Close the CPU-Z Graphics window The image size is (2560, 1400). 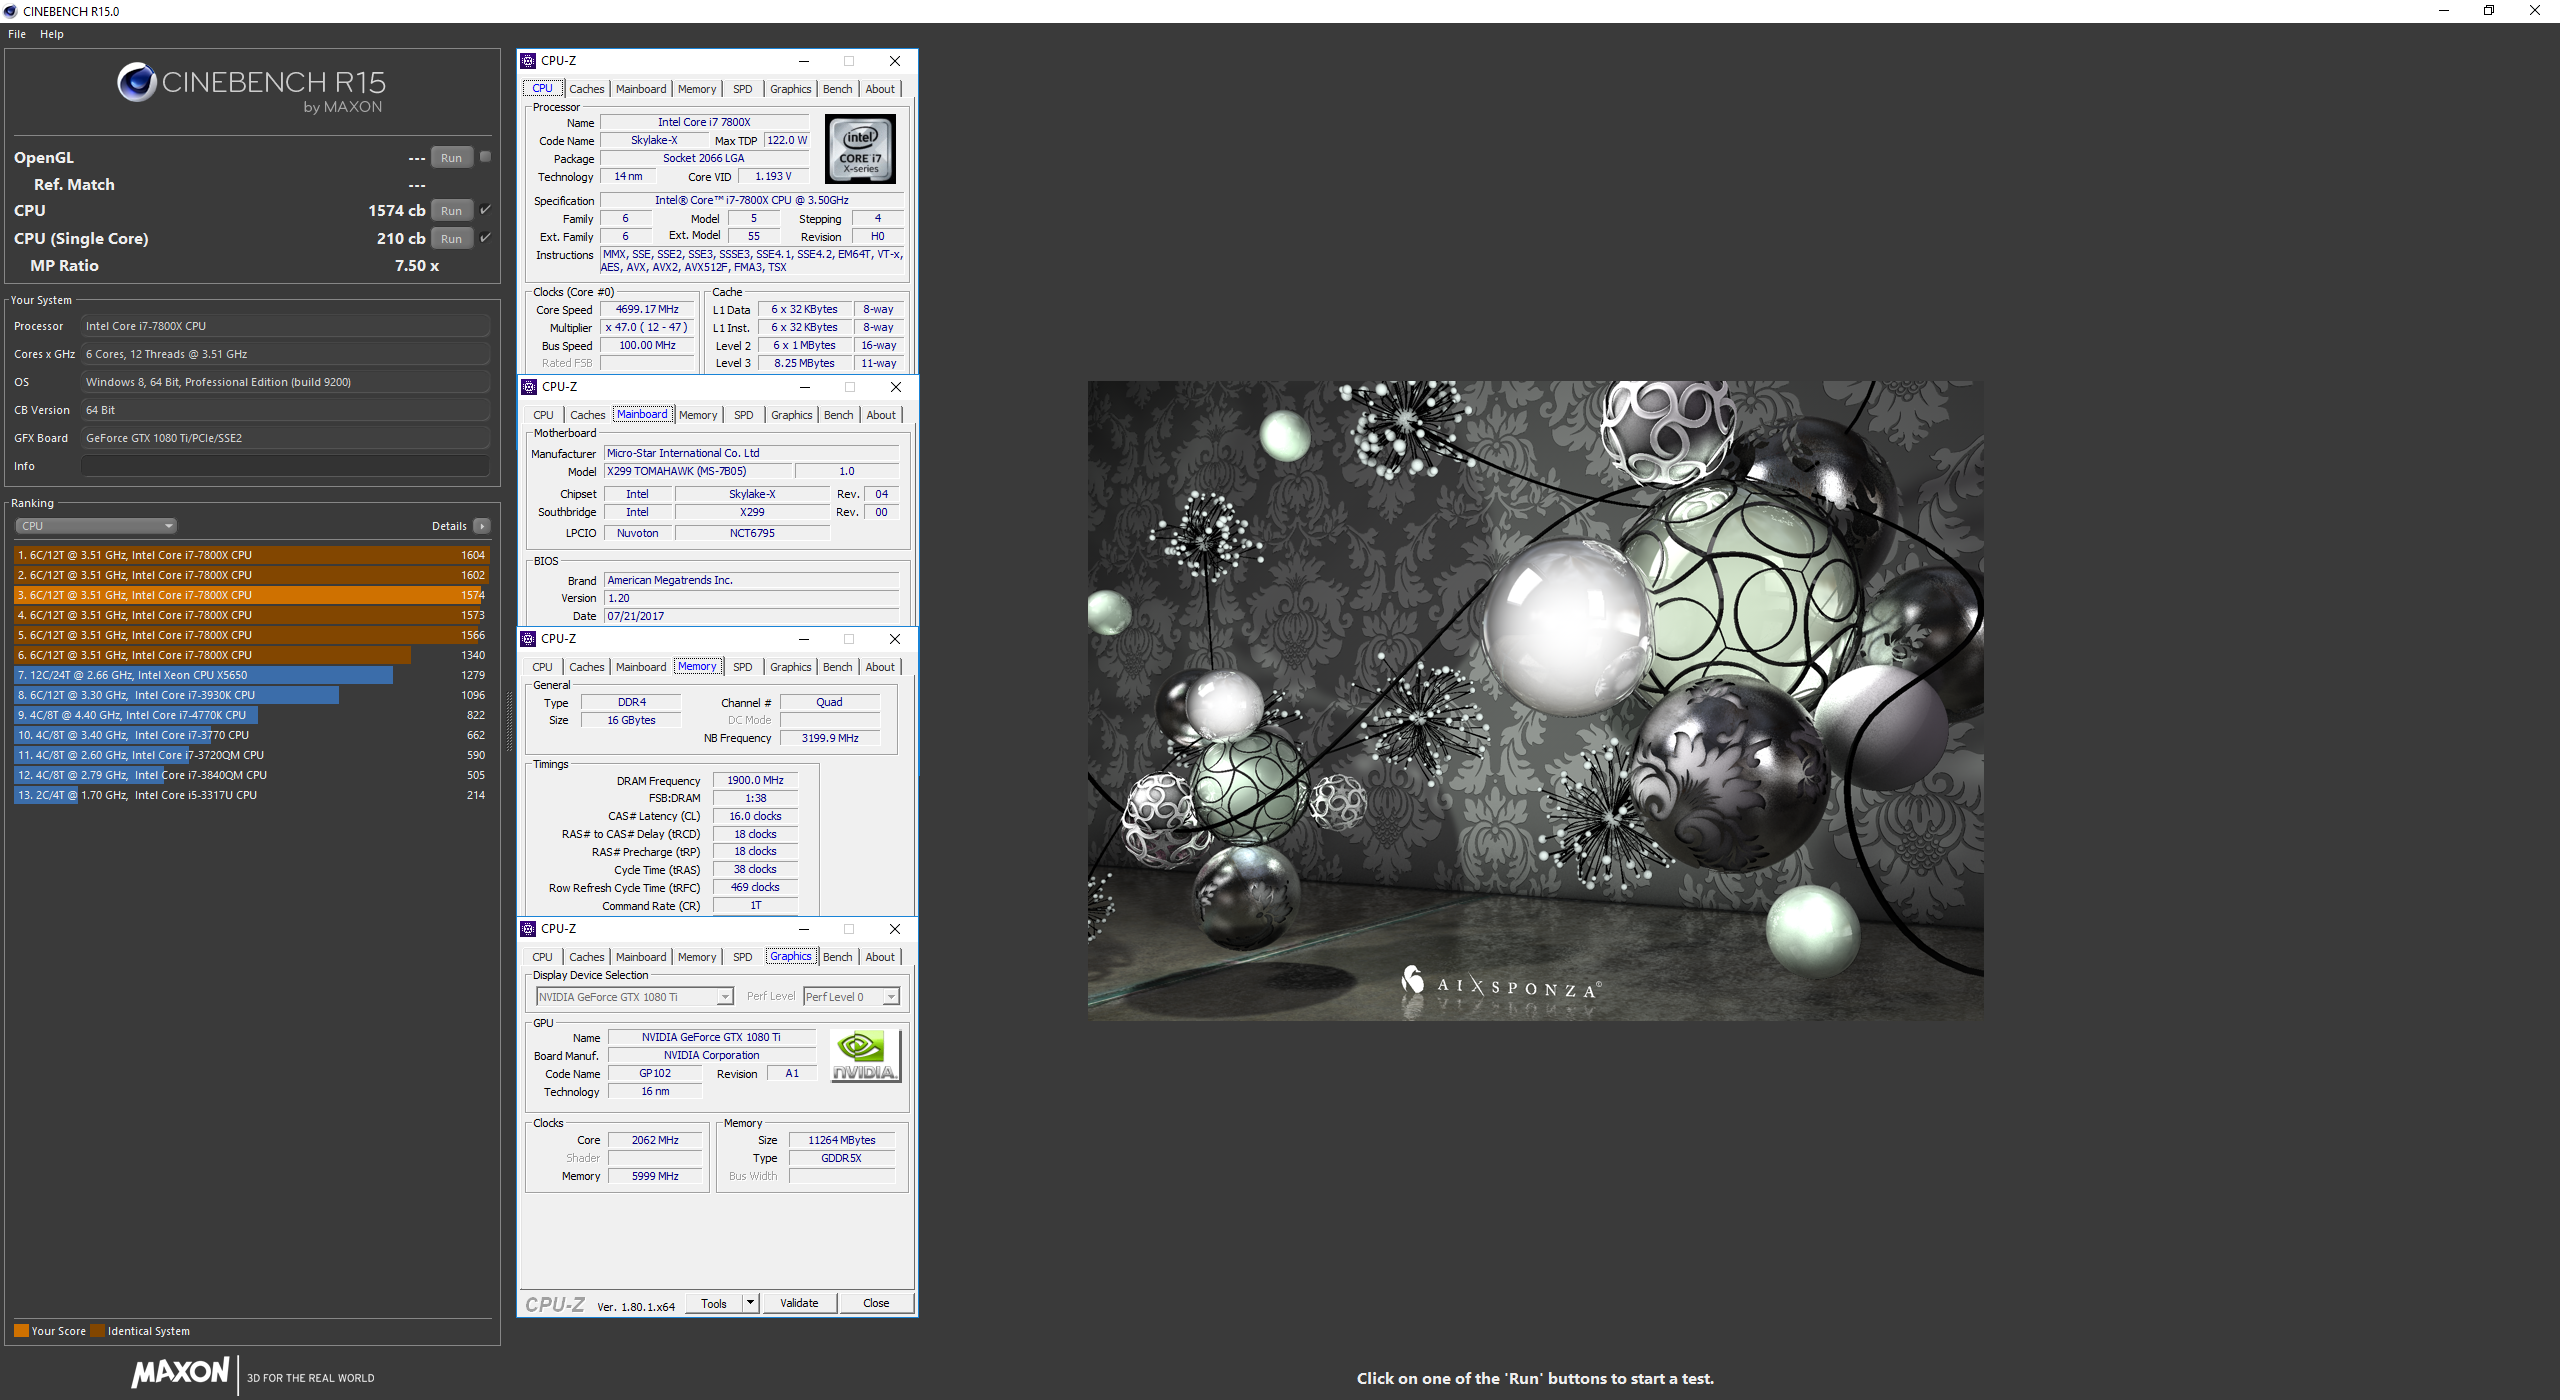[895, 929]
